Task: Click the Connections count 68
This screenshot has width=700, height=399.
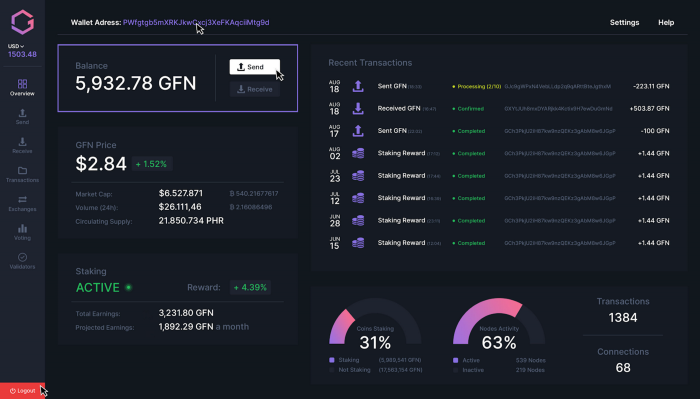Action: point(623,368)
